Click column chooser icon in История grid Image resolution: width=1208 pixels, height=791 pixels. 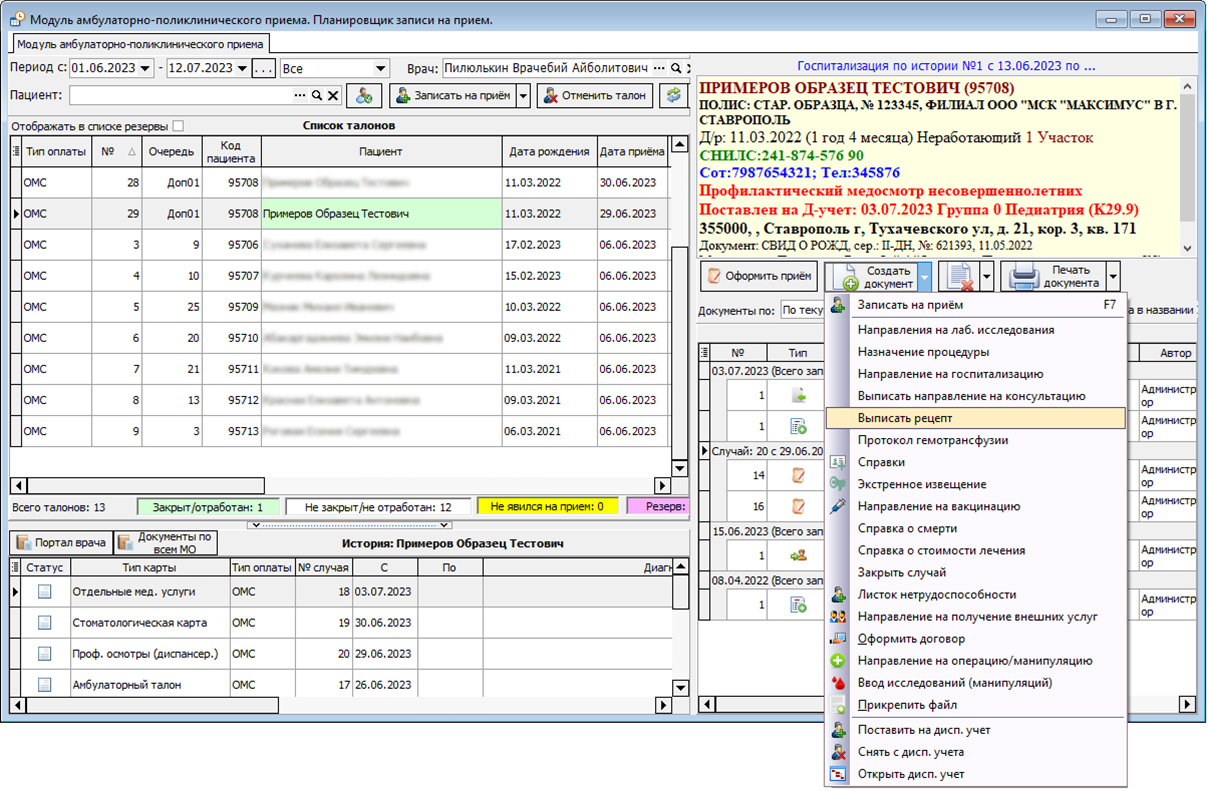16,567
